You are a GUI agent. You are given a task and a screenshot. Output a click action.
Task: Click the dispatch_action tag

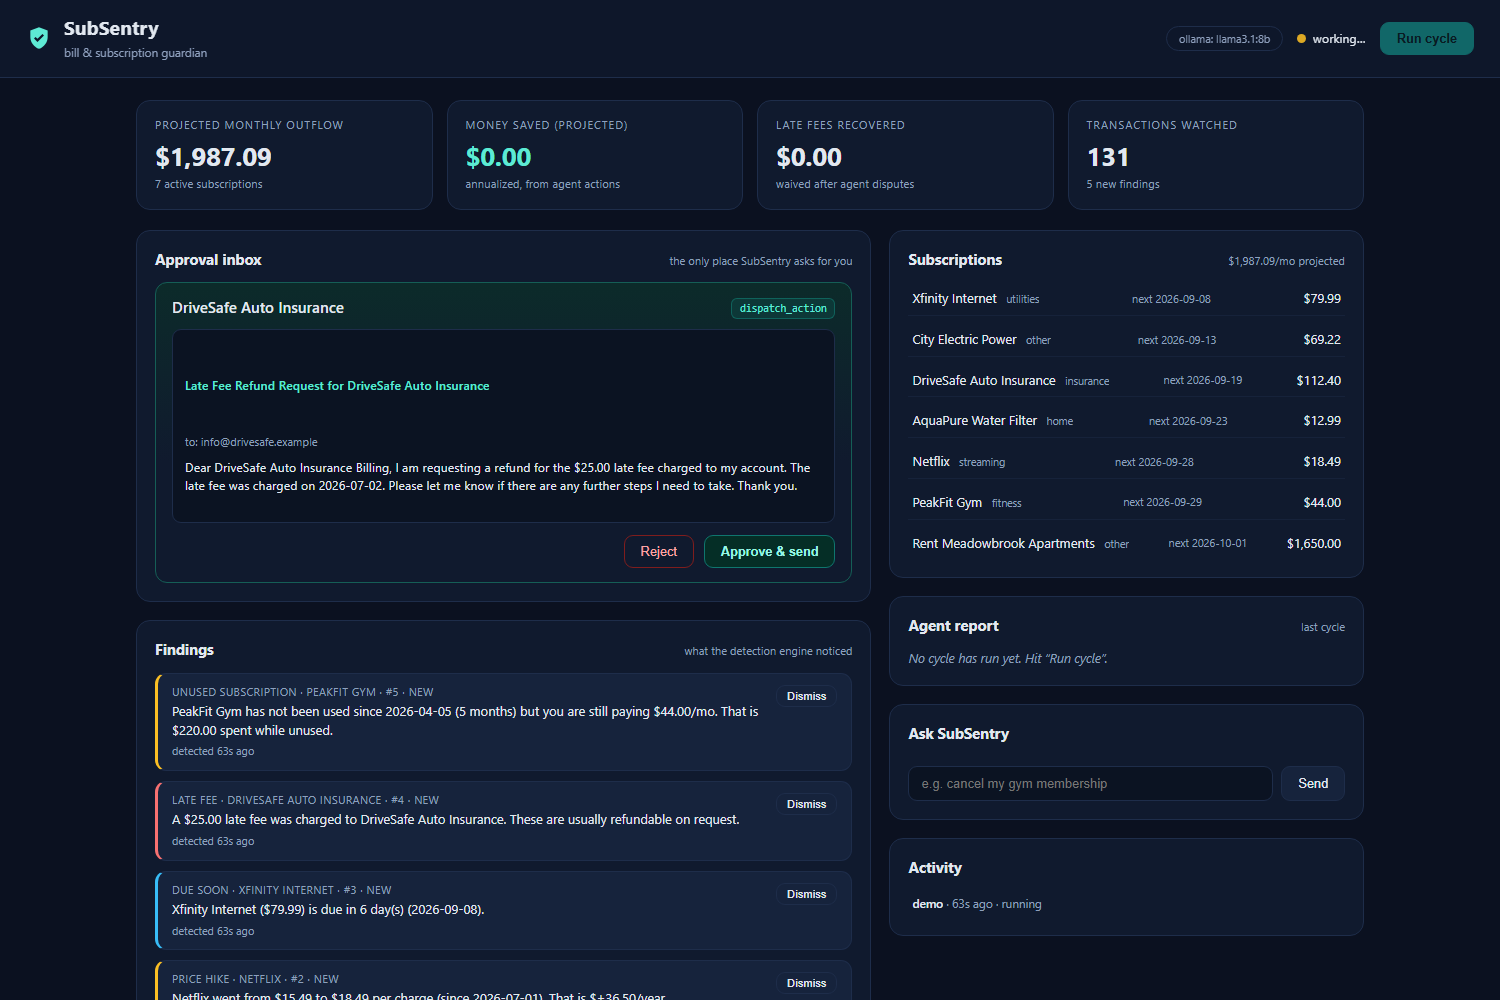(x=783, y=308)
